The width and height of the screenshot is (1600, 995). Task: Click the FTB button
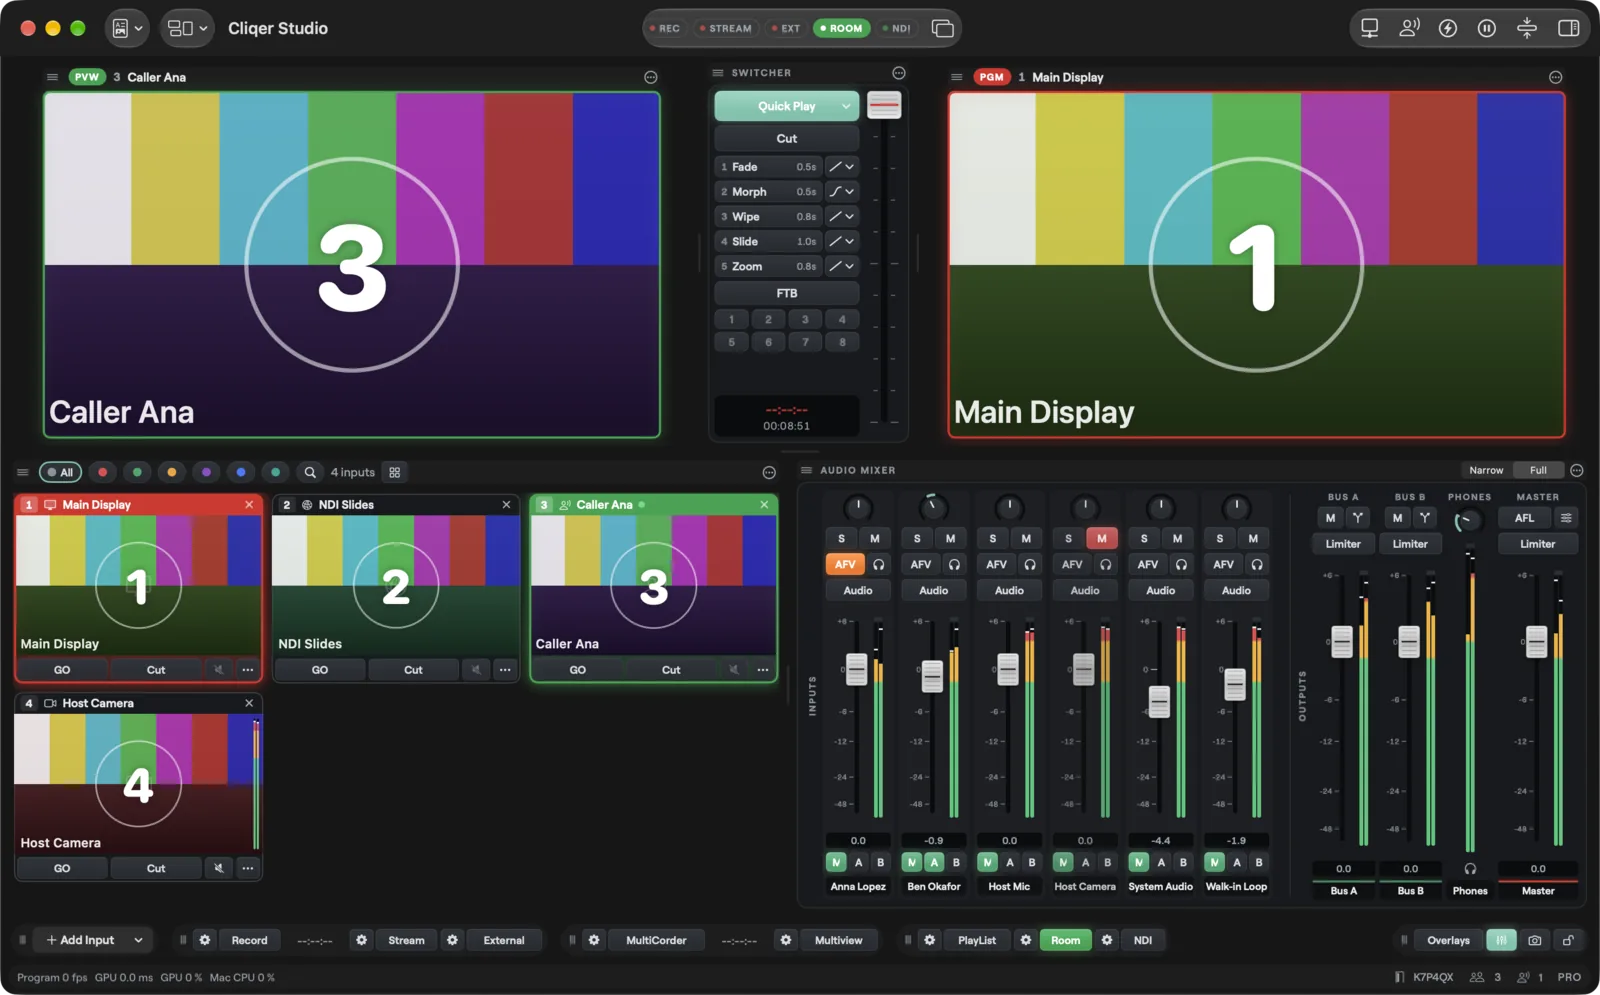787,293
